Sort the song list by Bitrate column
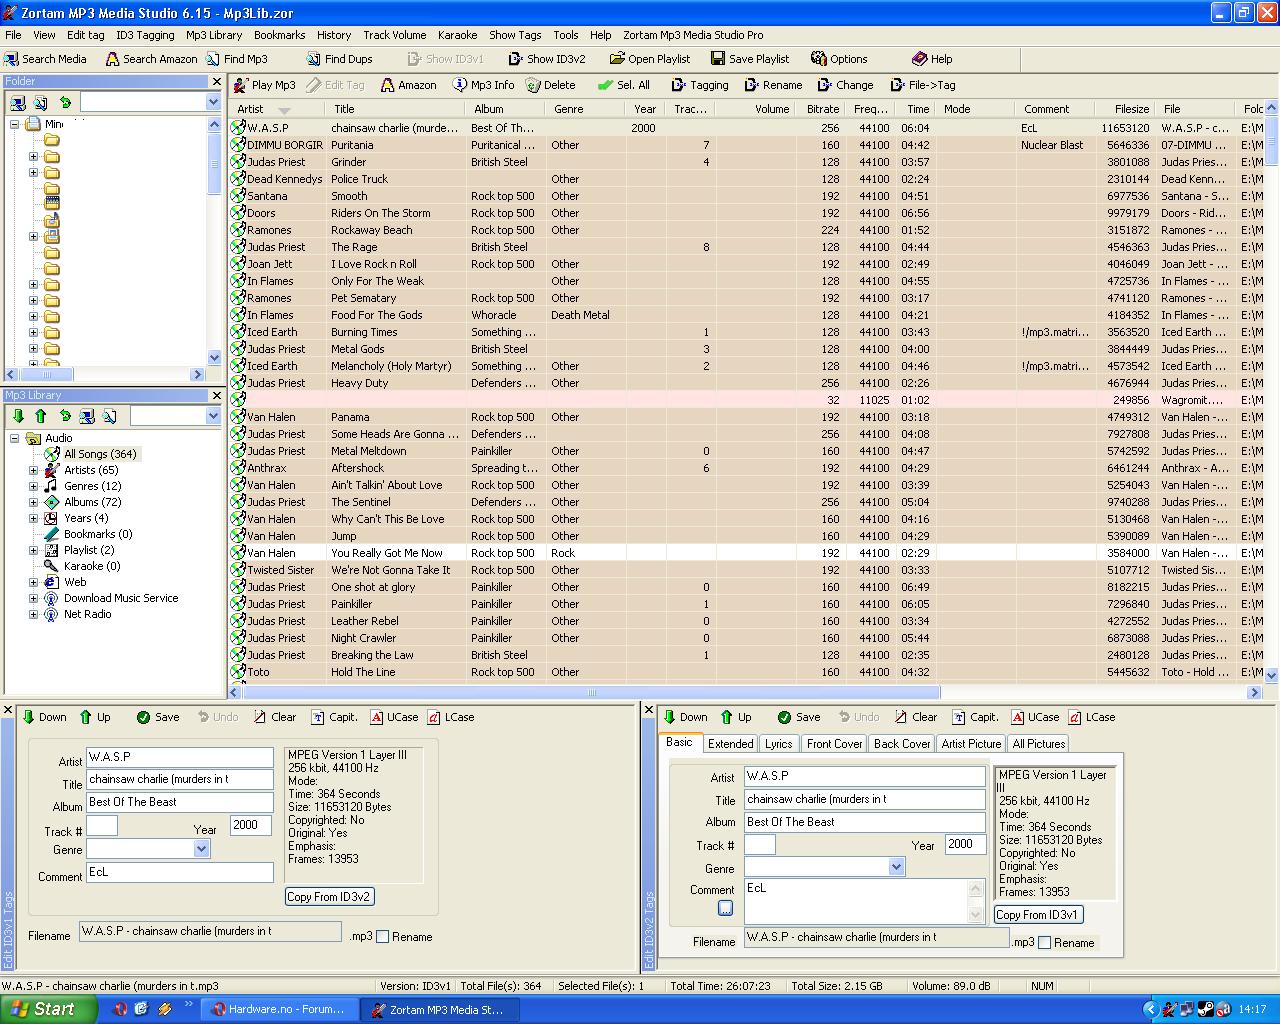The width and height of the screenshot is (1280, 1024). 822,109
